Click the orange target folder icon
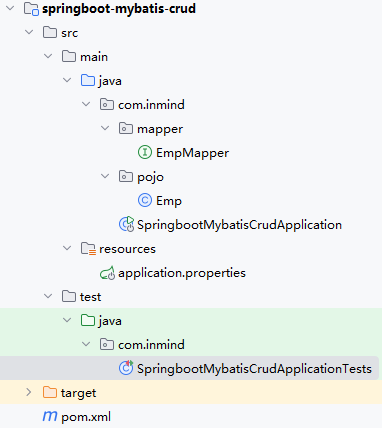 click(x=50, y=392)
